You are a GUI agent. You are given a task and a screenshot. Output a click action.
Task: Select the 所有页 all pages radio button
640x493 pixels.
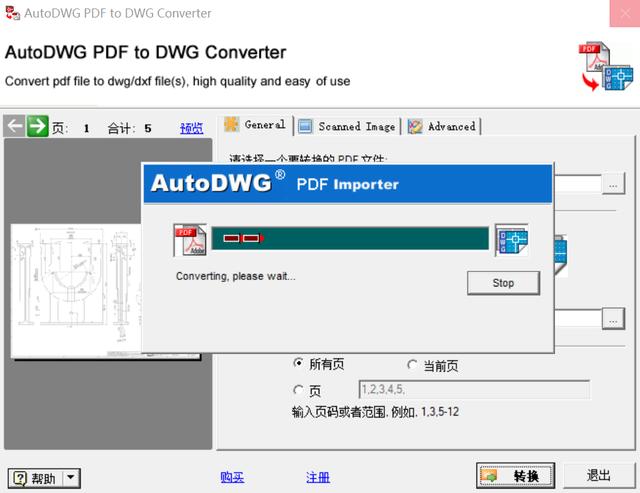[x=298, y=363]
